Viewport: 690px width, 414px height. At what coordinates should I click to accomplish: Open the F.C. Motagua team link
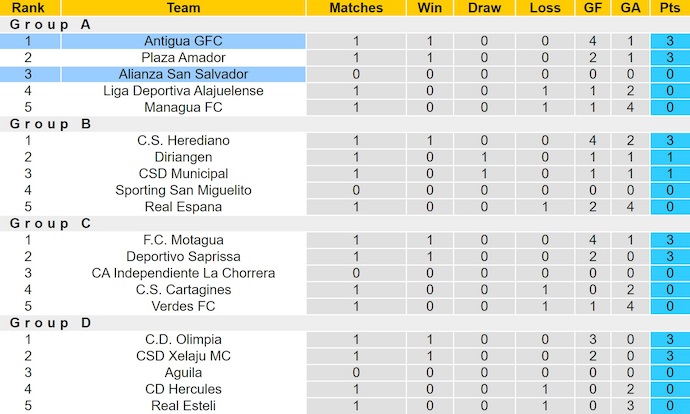pos(183,240)
